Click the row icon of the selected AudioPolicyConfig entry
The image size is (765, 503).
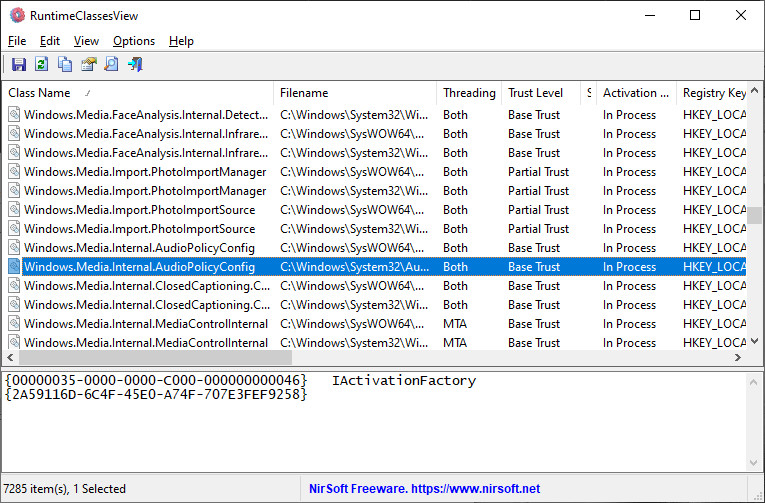coord(15,267)
